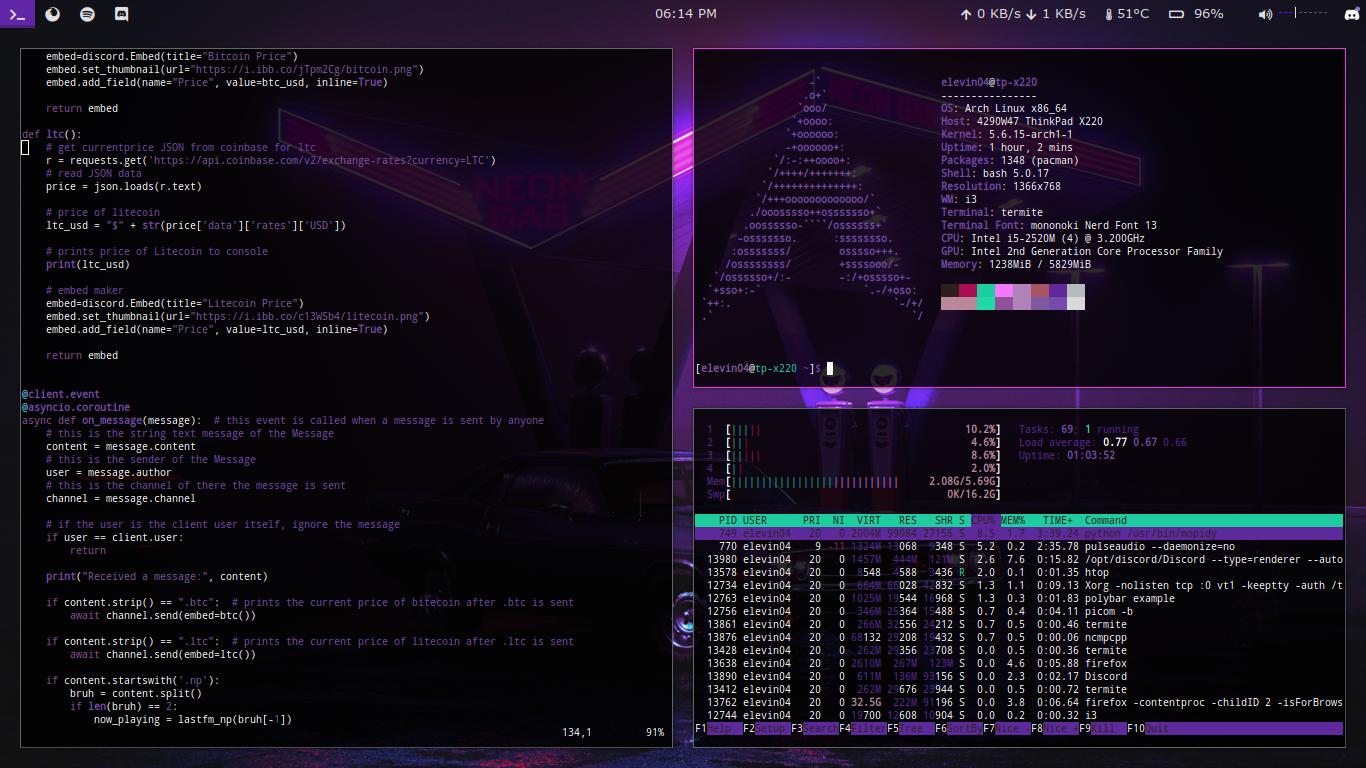
Task: Sort htop by the USER column header
Action: 755,521
